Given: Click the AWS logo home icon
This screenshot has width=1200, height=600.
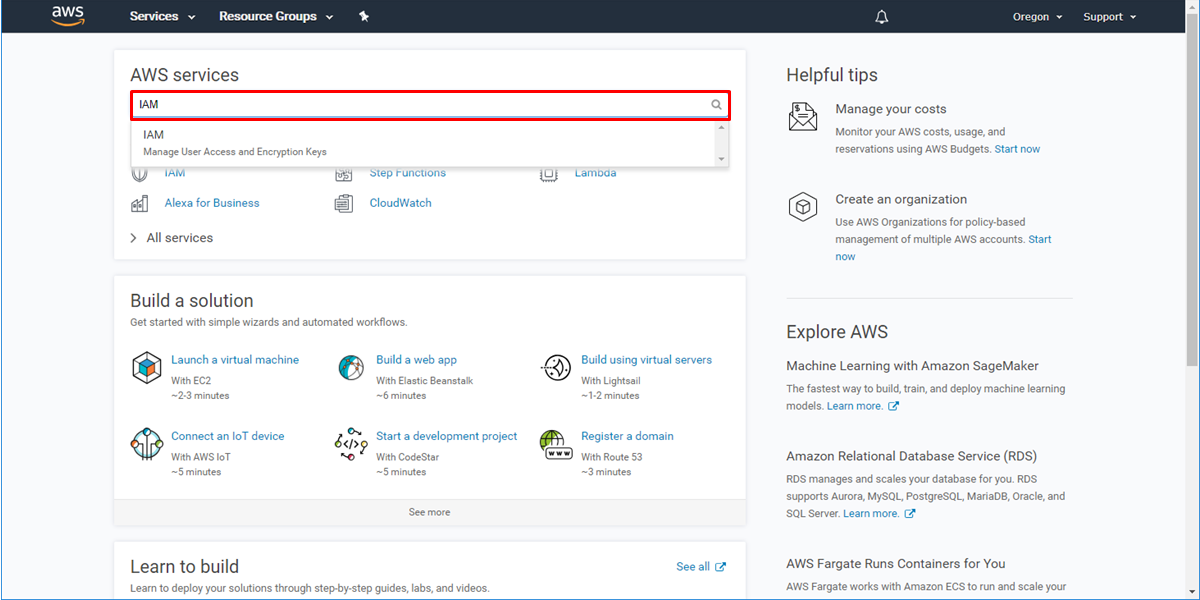Looking at the screenshot, I should tap(68, 16).
